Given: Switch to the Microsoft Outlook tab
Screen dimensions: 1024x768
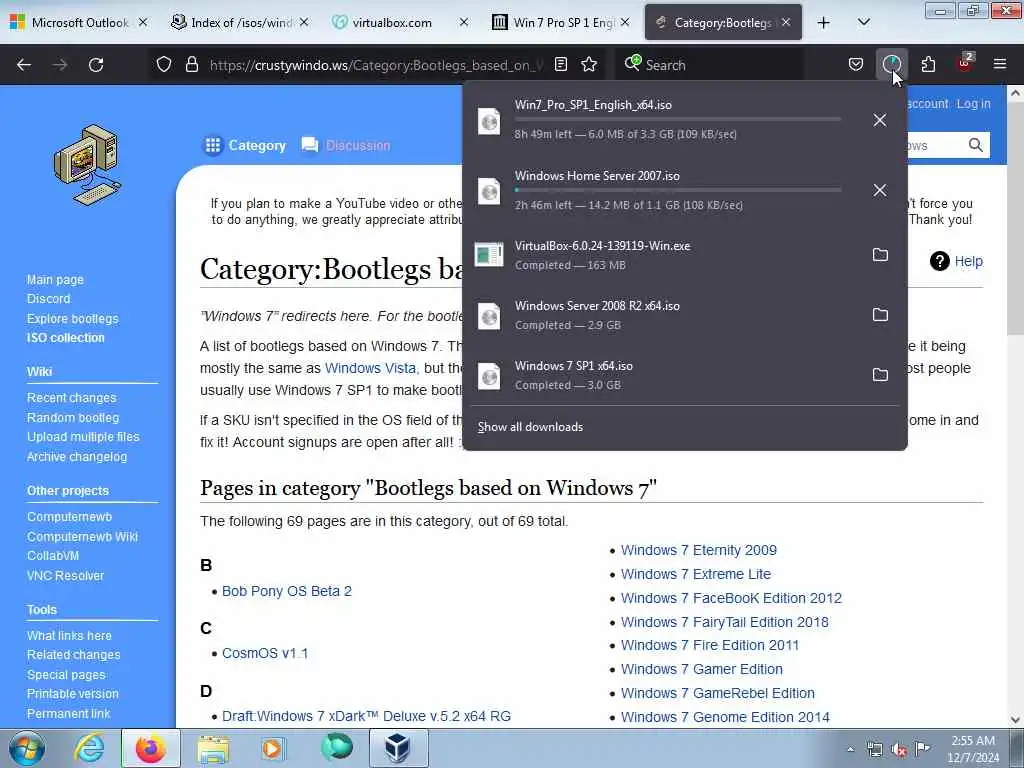Looking at the screenshot, I should click(x=80, y=22).
